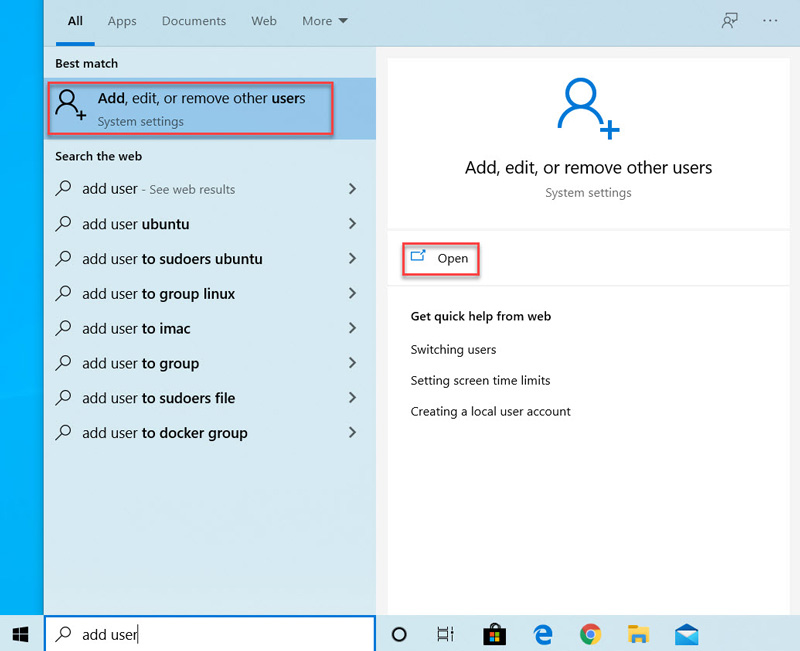Switch to the Web search tab
800x651 pixels.
[263, 20]
